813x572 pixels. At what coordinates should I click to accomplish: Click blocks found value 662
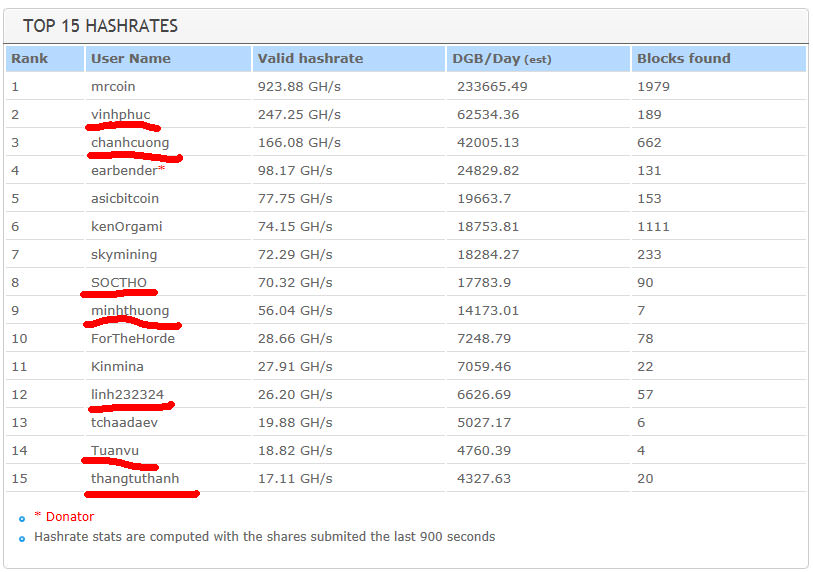[649, 143]
